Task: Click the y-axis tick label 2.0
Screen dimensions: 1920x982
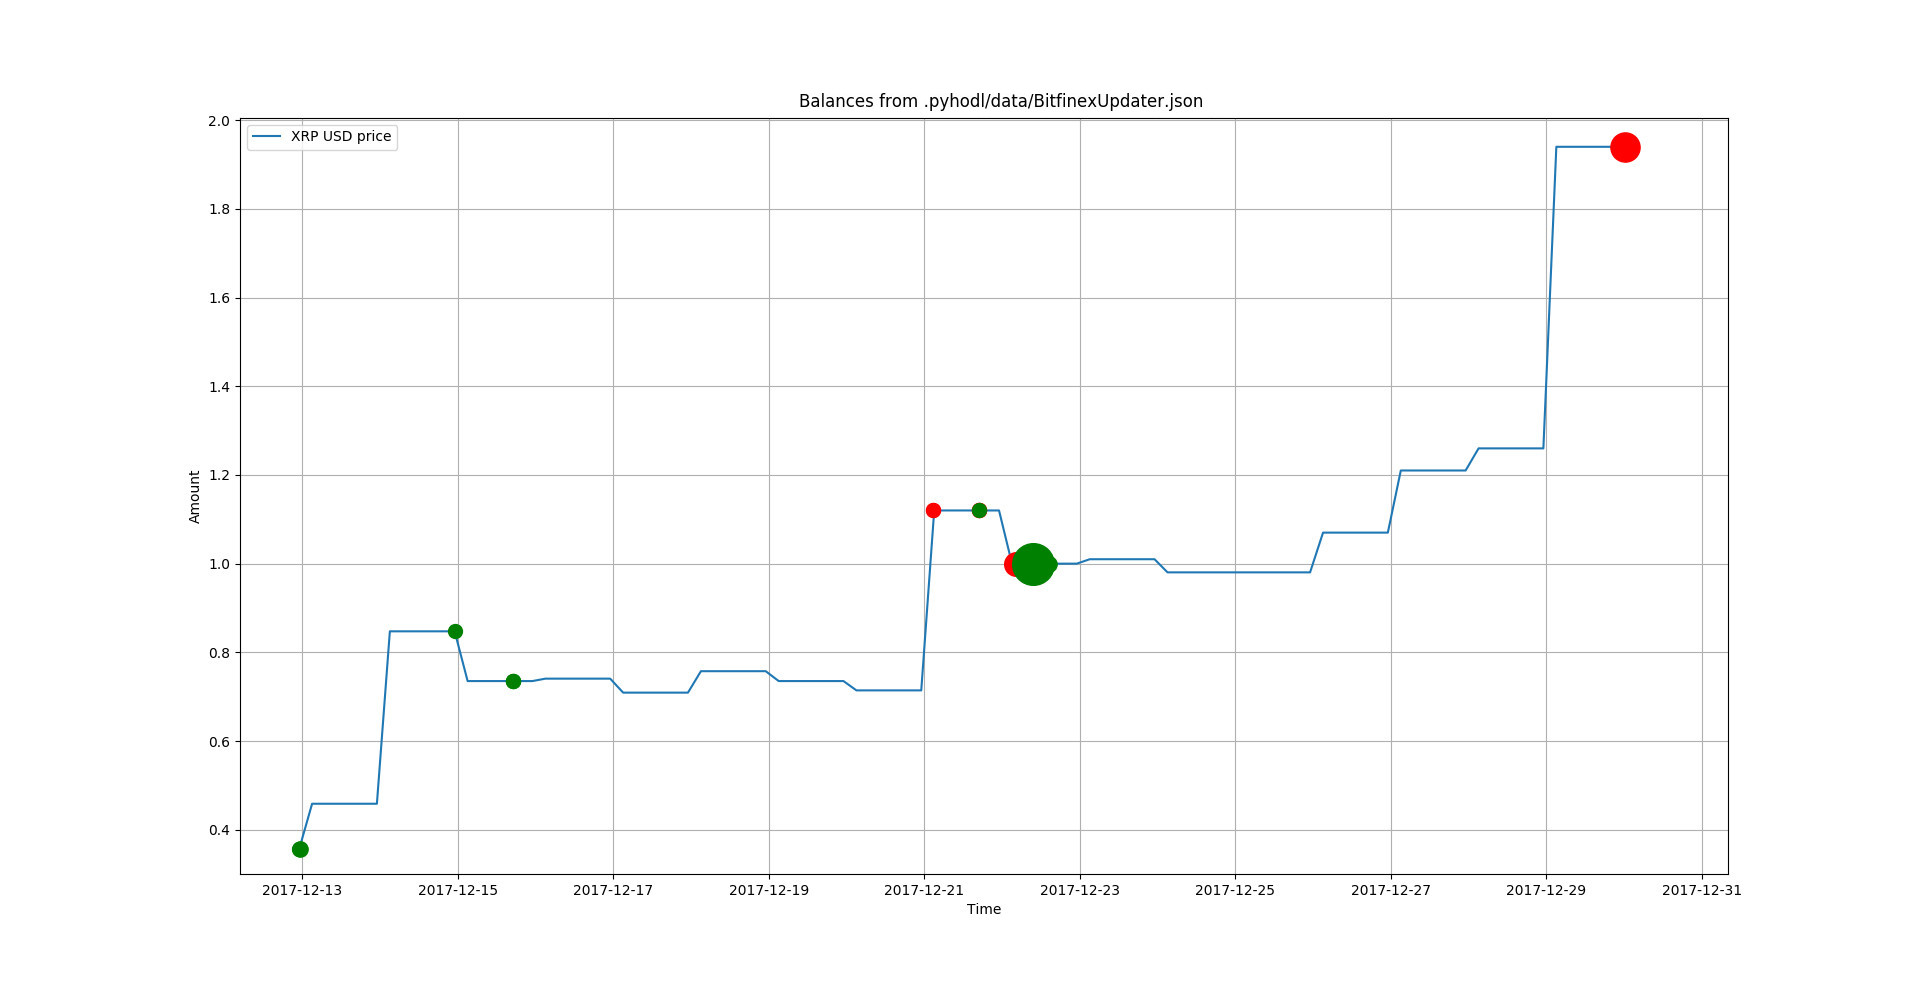Action: (x=219, y=121)
